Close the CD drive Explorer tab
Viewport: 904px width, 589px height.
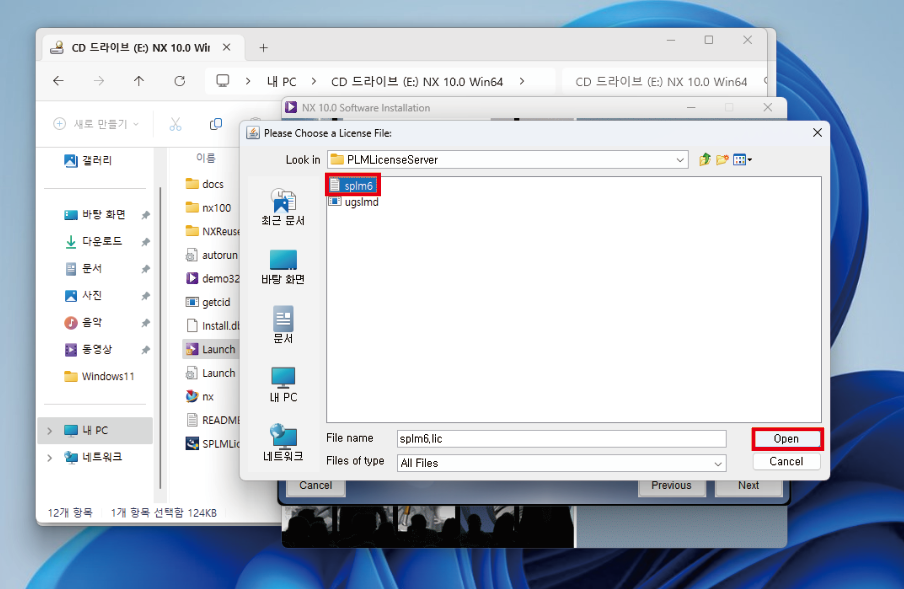coord(227,47)
